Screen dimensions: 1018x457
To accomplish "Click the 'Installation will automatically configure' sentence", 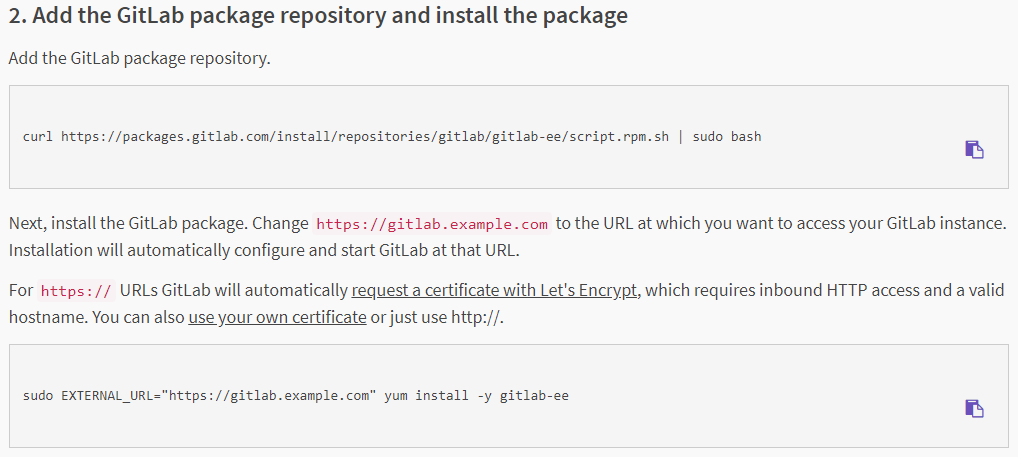I will (200, 248).
